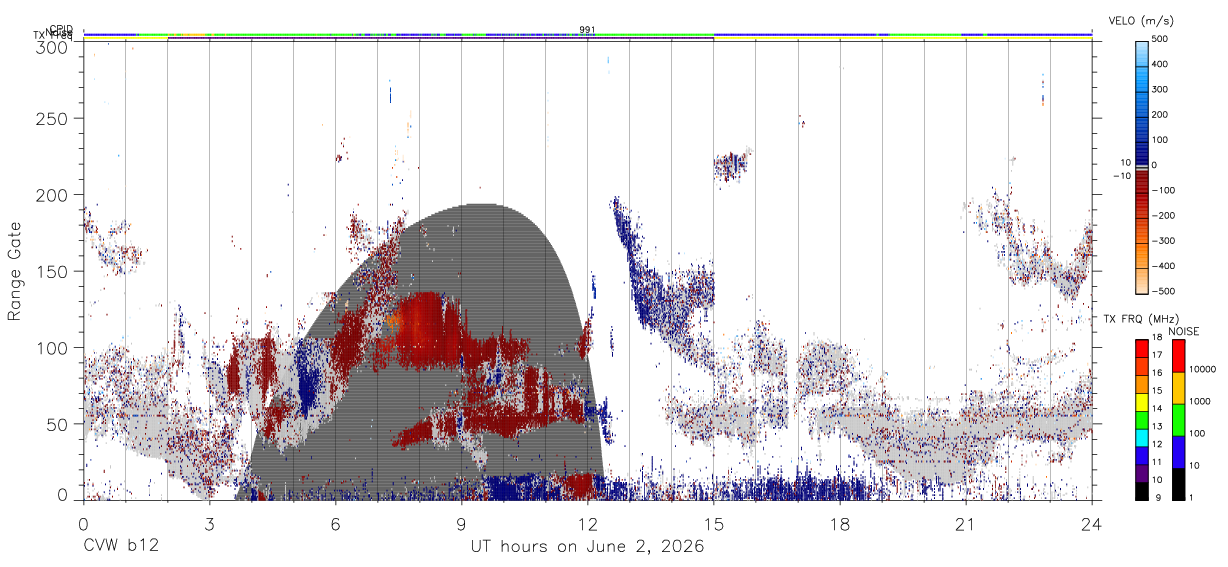
Task: Select the 'NOISE' legend title above the color bar
Action: pyautogui.click(x=1183, y=330)
